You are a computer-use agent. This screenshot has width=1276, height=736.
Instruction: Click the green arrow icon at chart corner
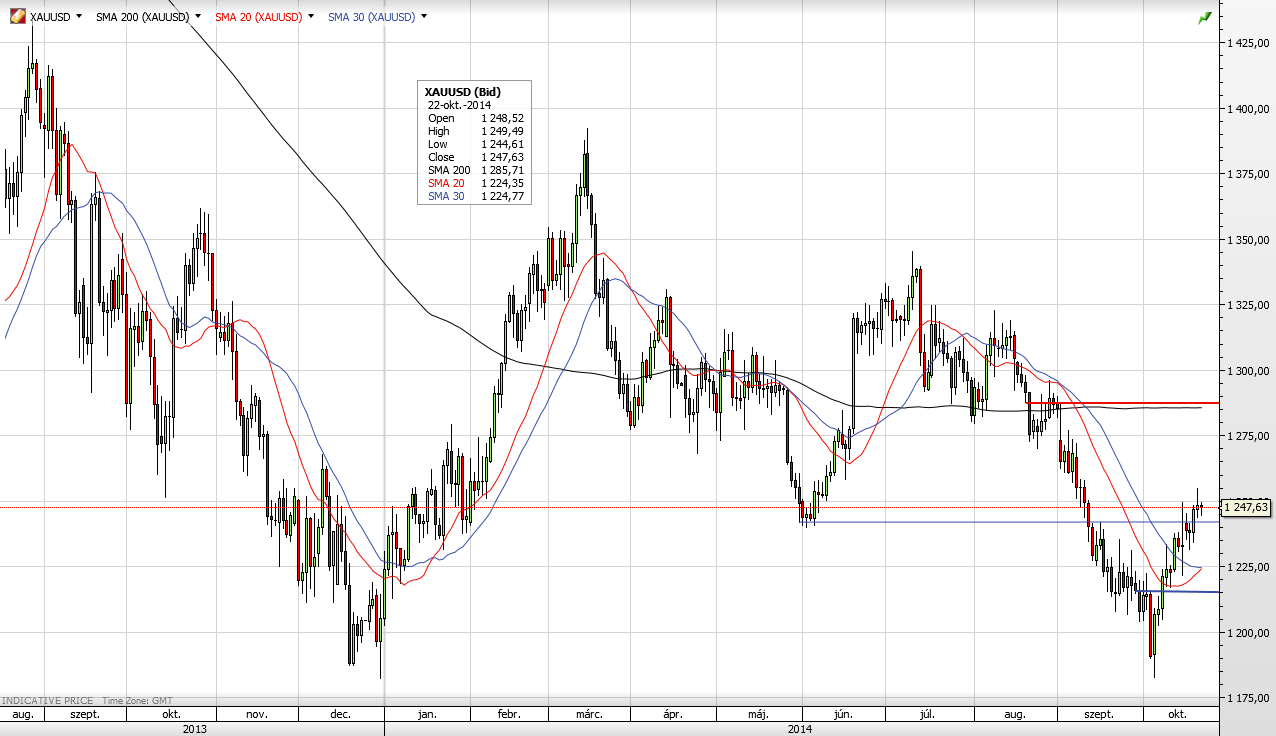click(x=1204, y=18)
